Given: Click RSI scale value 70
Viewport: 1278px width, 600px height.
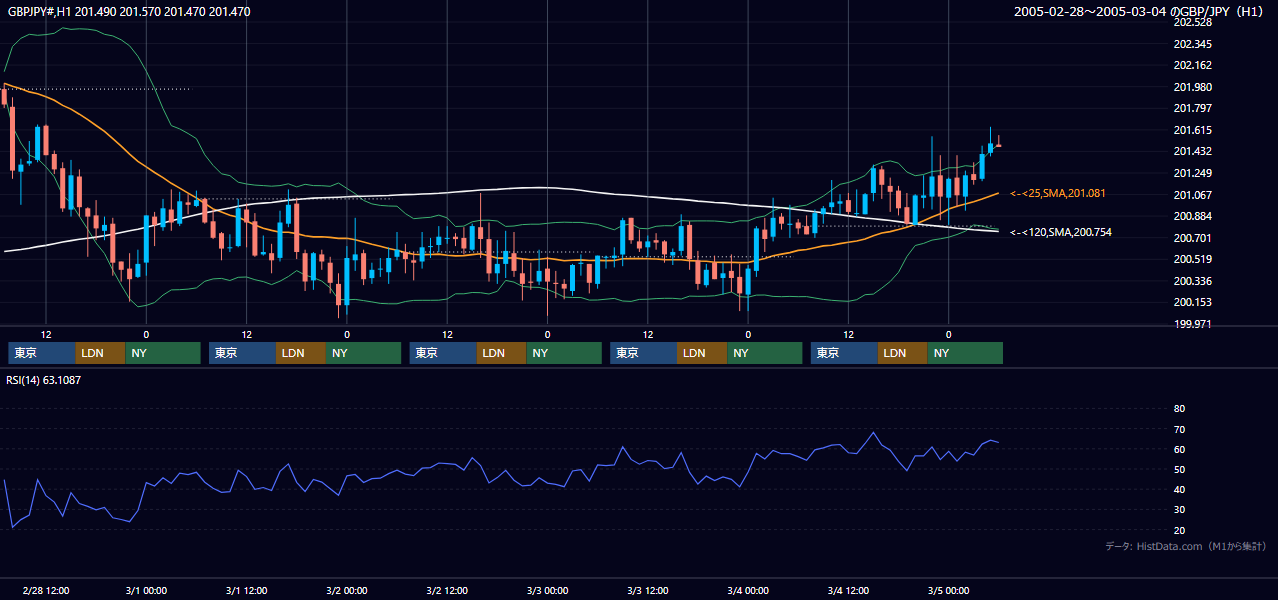Looking at the screenshot, I should pos(1179,429).
